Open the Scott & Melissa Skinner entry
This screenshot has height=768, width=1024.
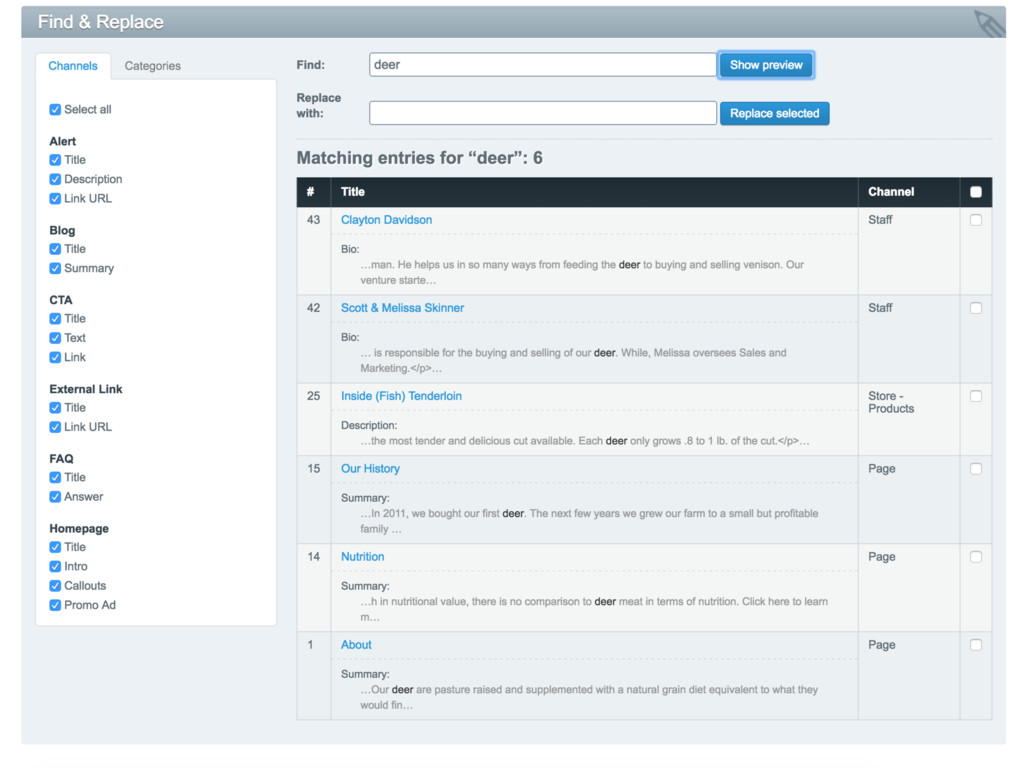[x=402, y=308]
